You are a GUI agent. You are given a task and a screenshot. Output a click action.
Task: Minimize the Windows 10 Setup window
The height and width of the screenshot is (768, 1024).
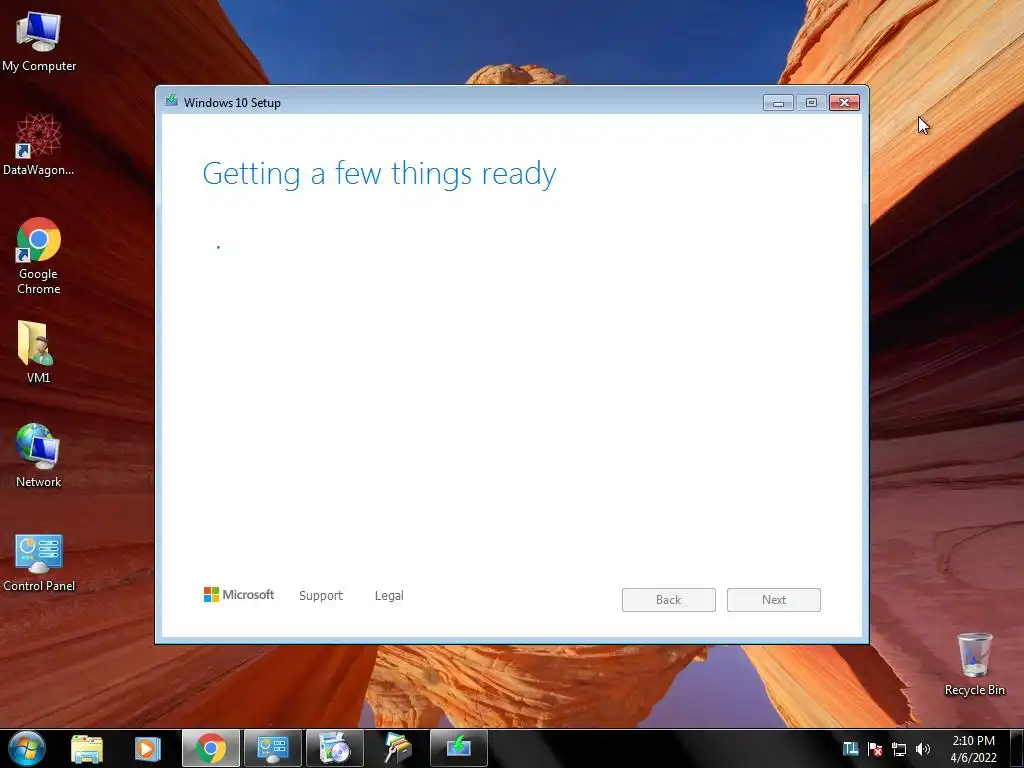pyautogui.click(x=778, y=103)
